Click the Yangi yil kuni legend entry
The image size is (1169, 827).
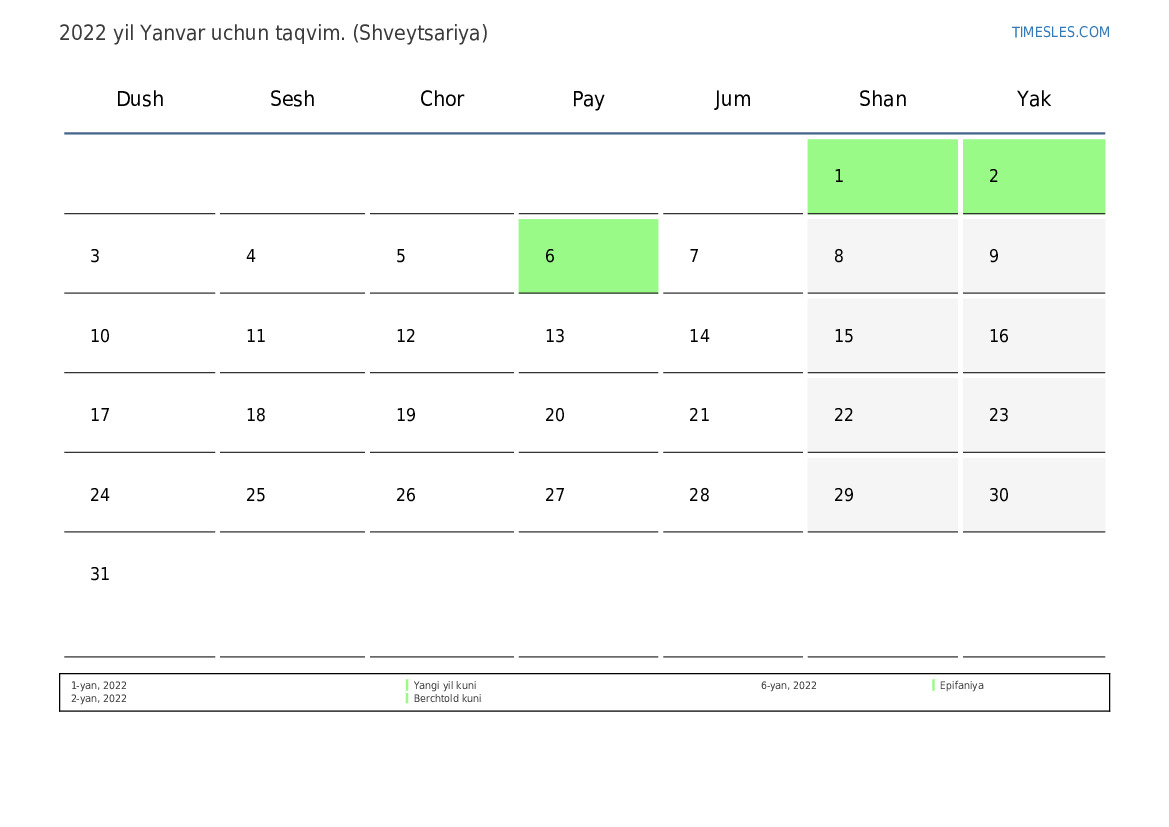tap(445, 686)
